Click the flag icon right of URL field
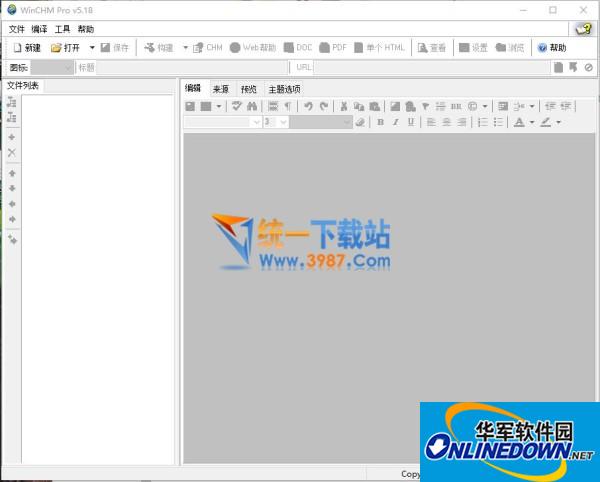 tap(573, 67)
